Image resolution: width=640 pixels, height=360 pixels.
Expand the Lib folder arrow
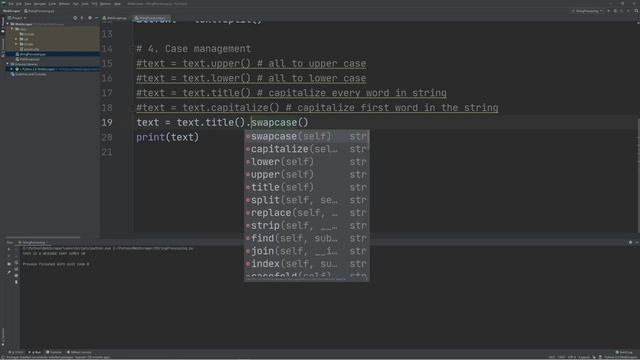(x=16, y=39)
